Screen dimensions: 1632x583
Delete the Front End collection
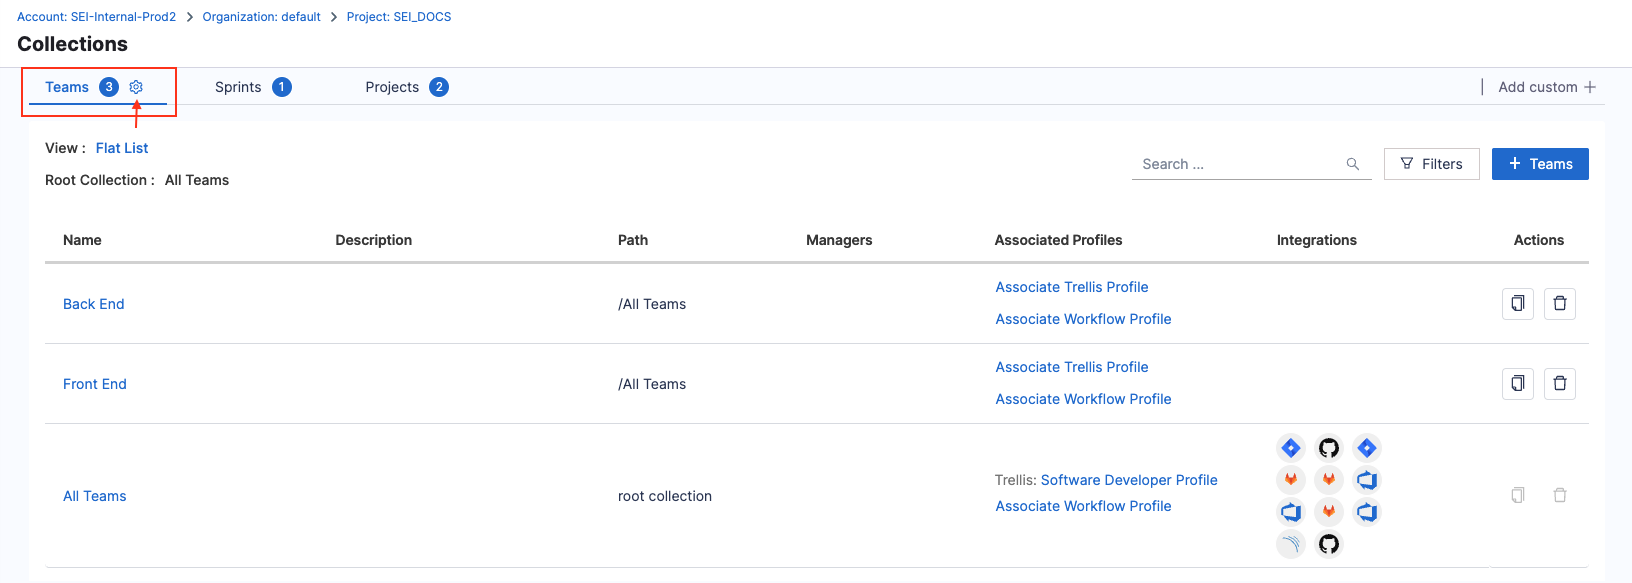tap(1559, 384)
